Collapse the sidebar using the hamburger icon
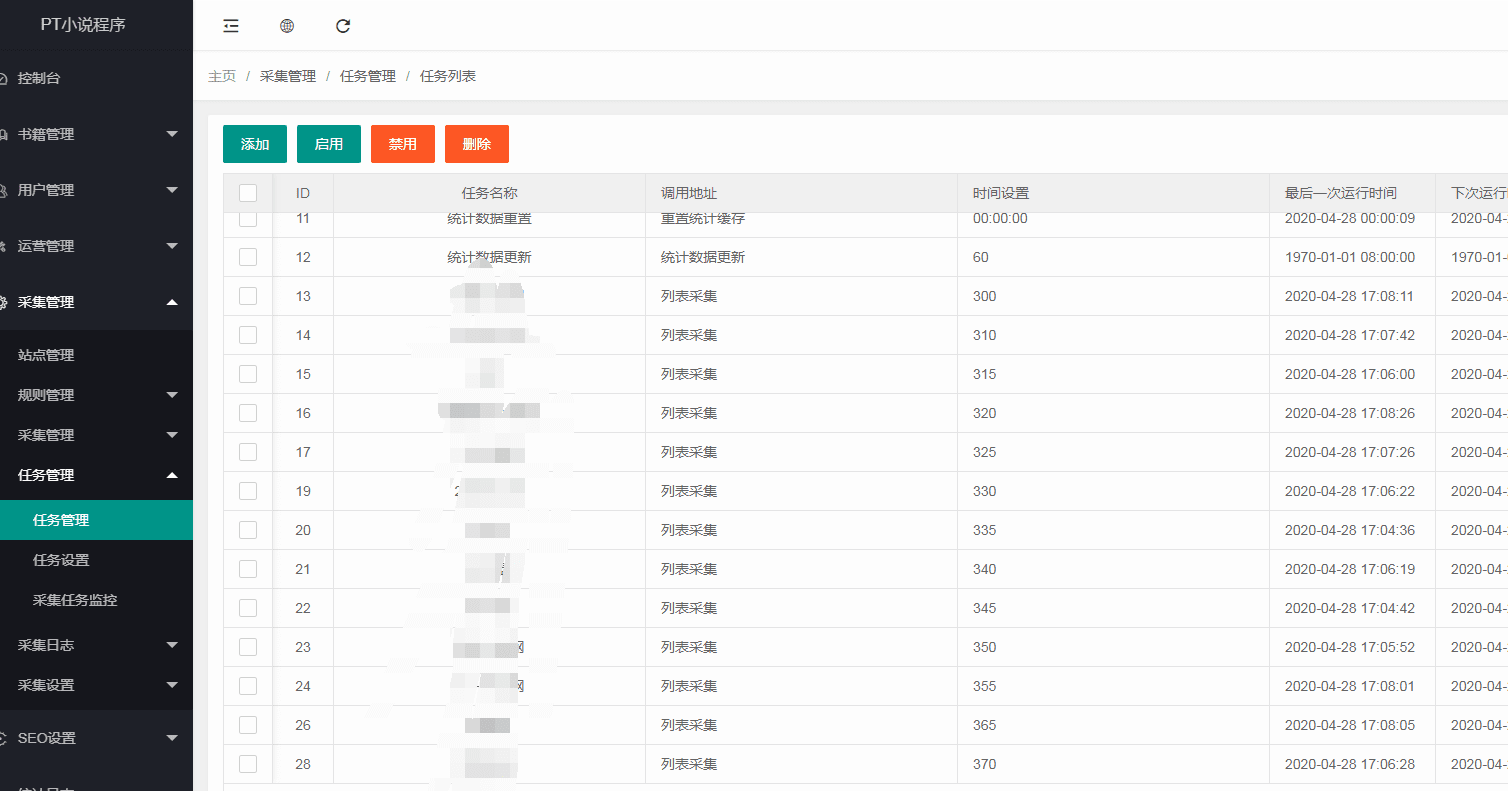1508x791 pixels. 231,26
